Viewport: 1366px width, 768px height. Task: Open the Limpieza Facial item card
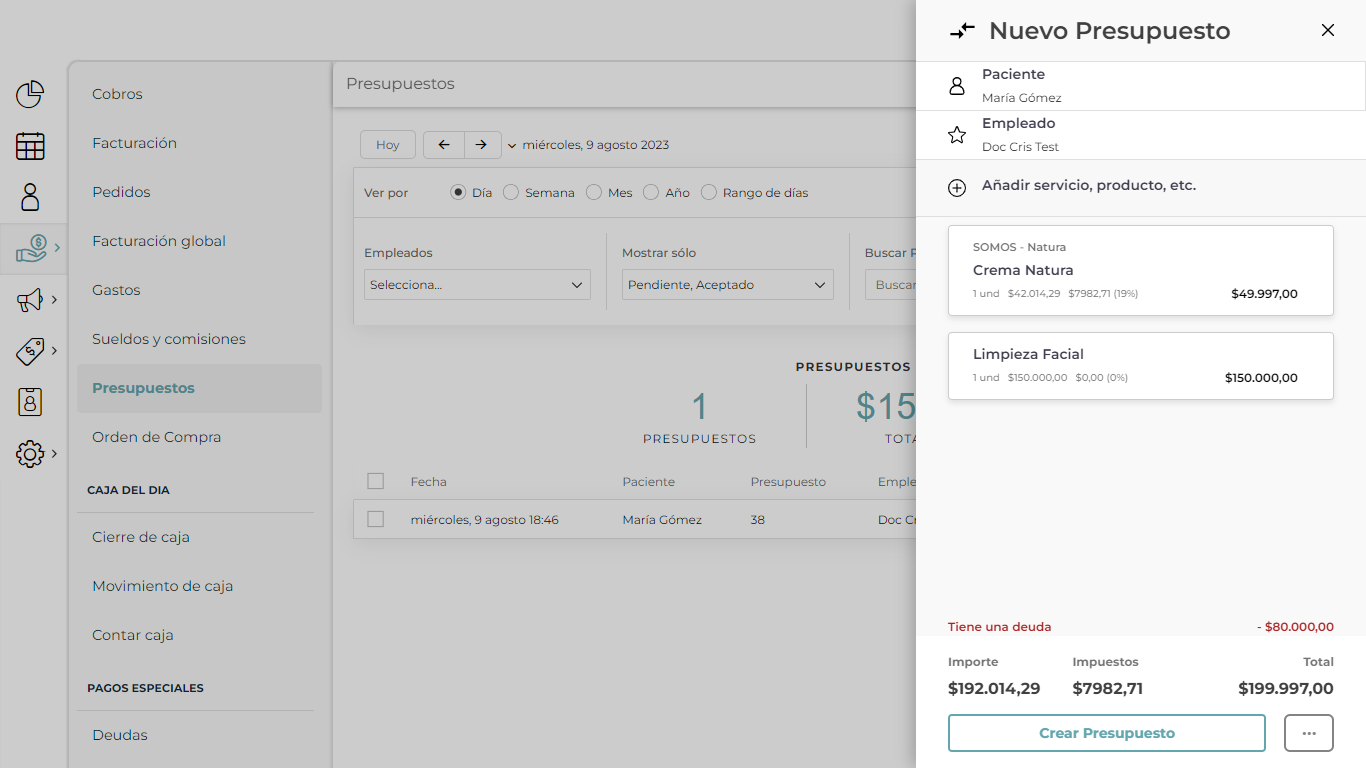coord(1141,366)
